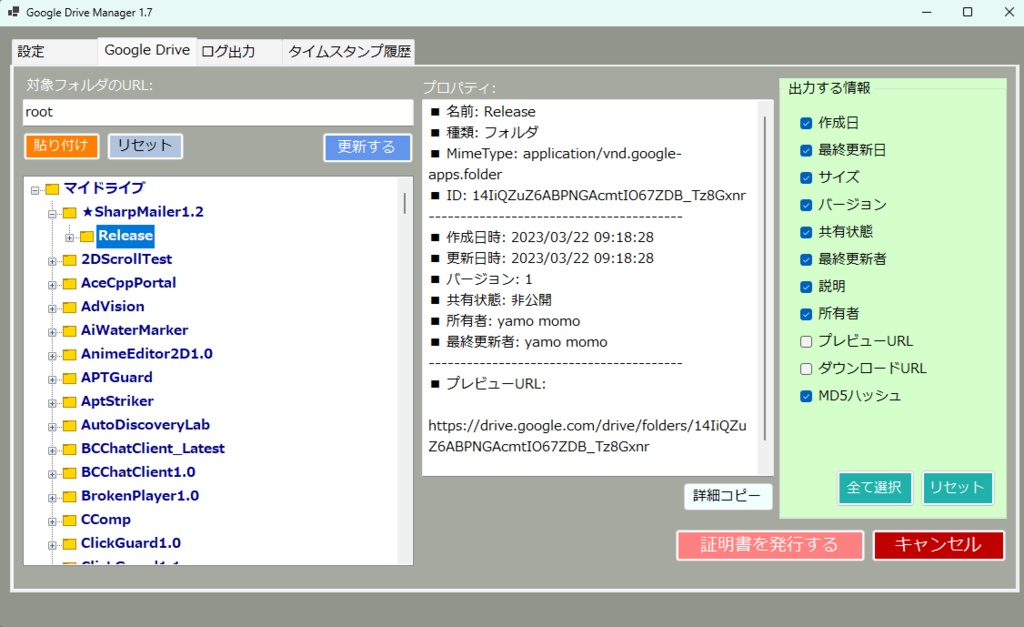
Task: Uncheck the 所有者 checkbox
Action: 806,314
